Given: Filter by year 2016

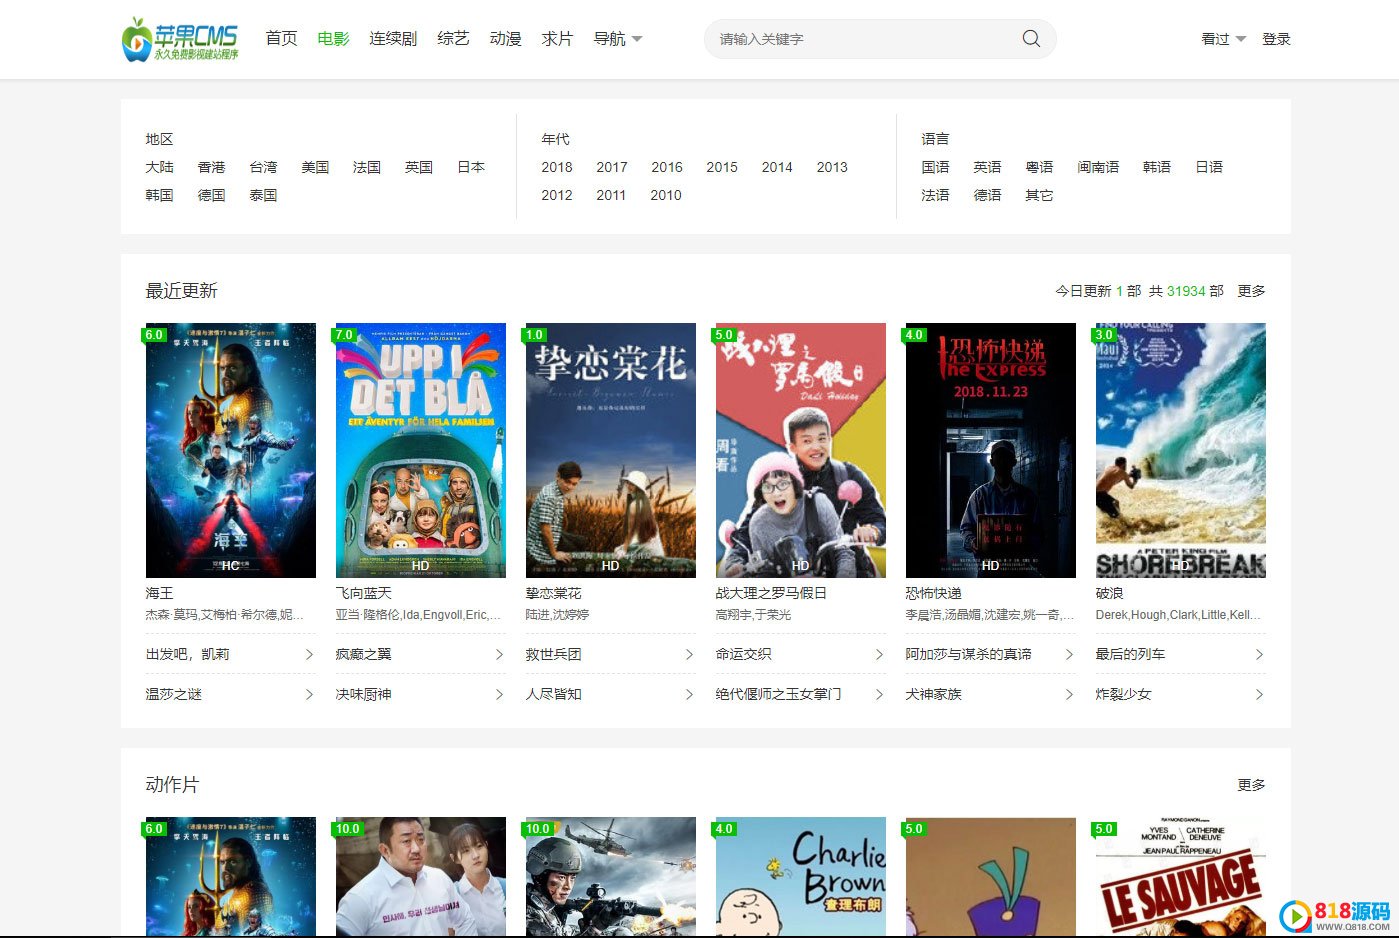Looking at the screenshot, I should click(667, 167).
